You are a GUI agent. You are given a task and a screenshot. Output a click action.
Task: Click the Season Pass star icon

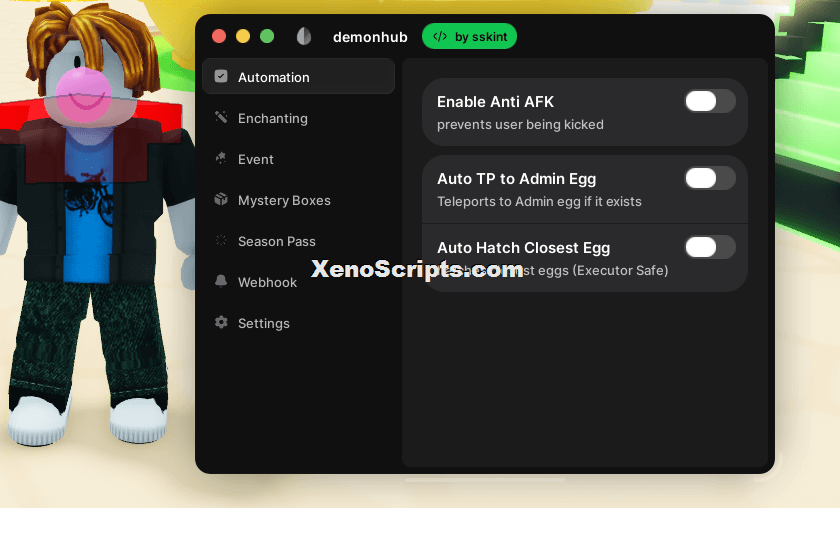221,240
